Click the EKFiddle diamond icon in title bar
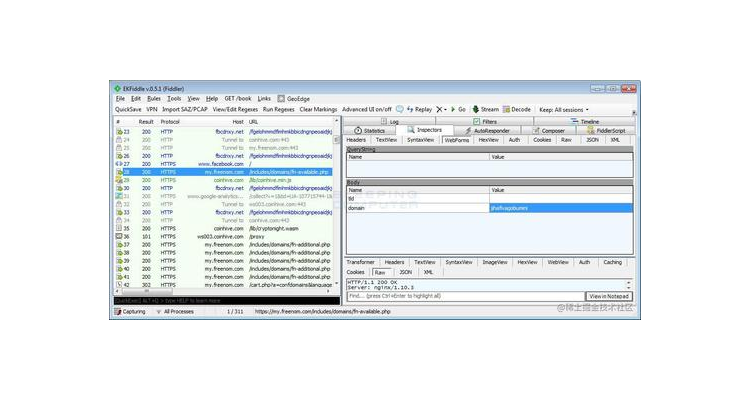This screenshot has height=400, width=750. [117, 89]
